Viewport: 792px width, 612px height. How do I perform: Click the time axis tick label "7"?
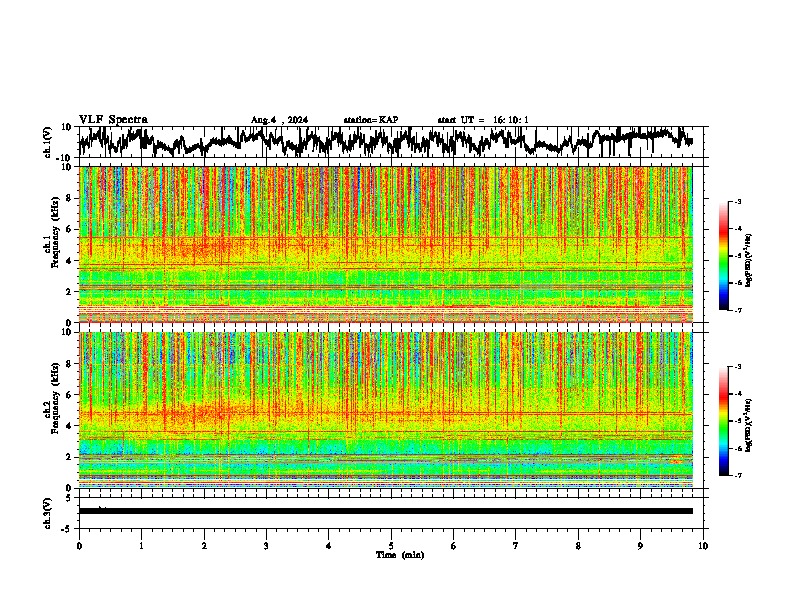516,546
